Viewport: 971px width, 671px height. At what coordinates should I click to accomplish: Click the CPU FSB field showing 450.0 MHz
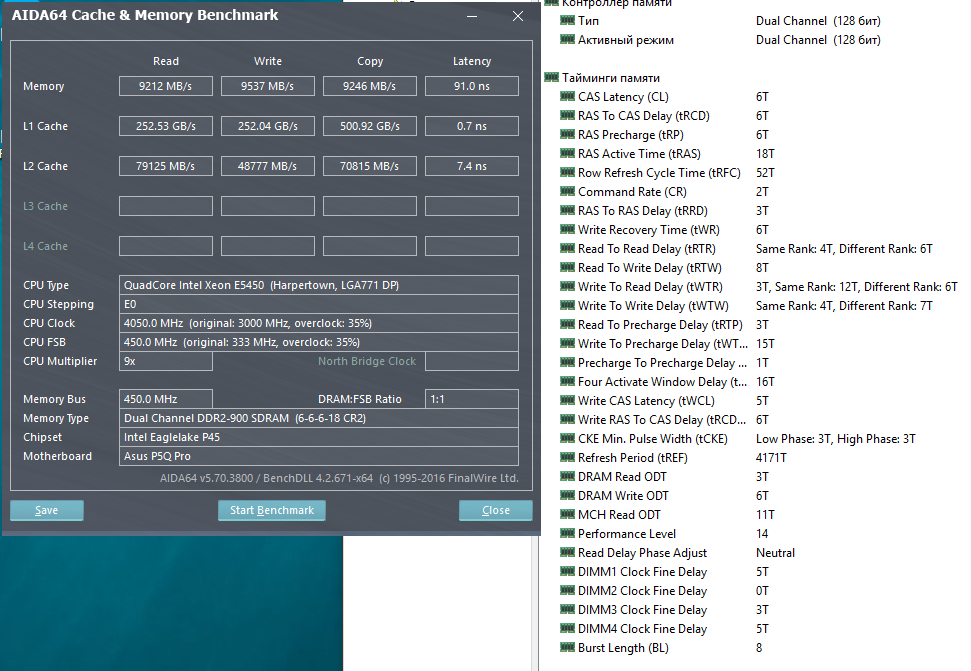[319, 342]
